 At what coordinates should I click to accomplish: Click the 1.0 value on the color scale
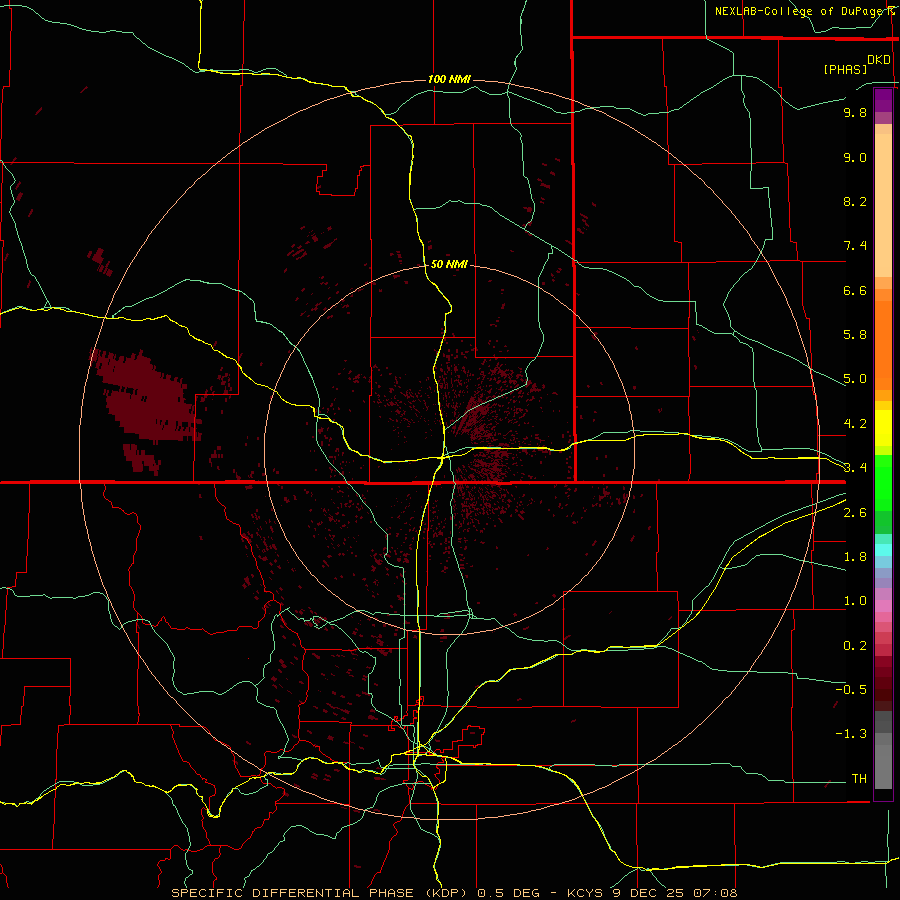click(x=855, y=601)
